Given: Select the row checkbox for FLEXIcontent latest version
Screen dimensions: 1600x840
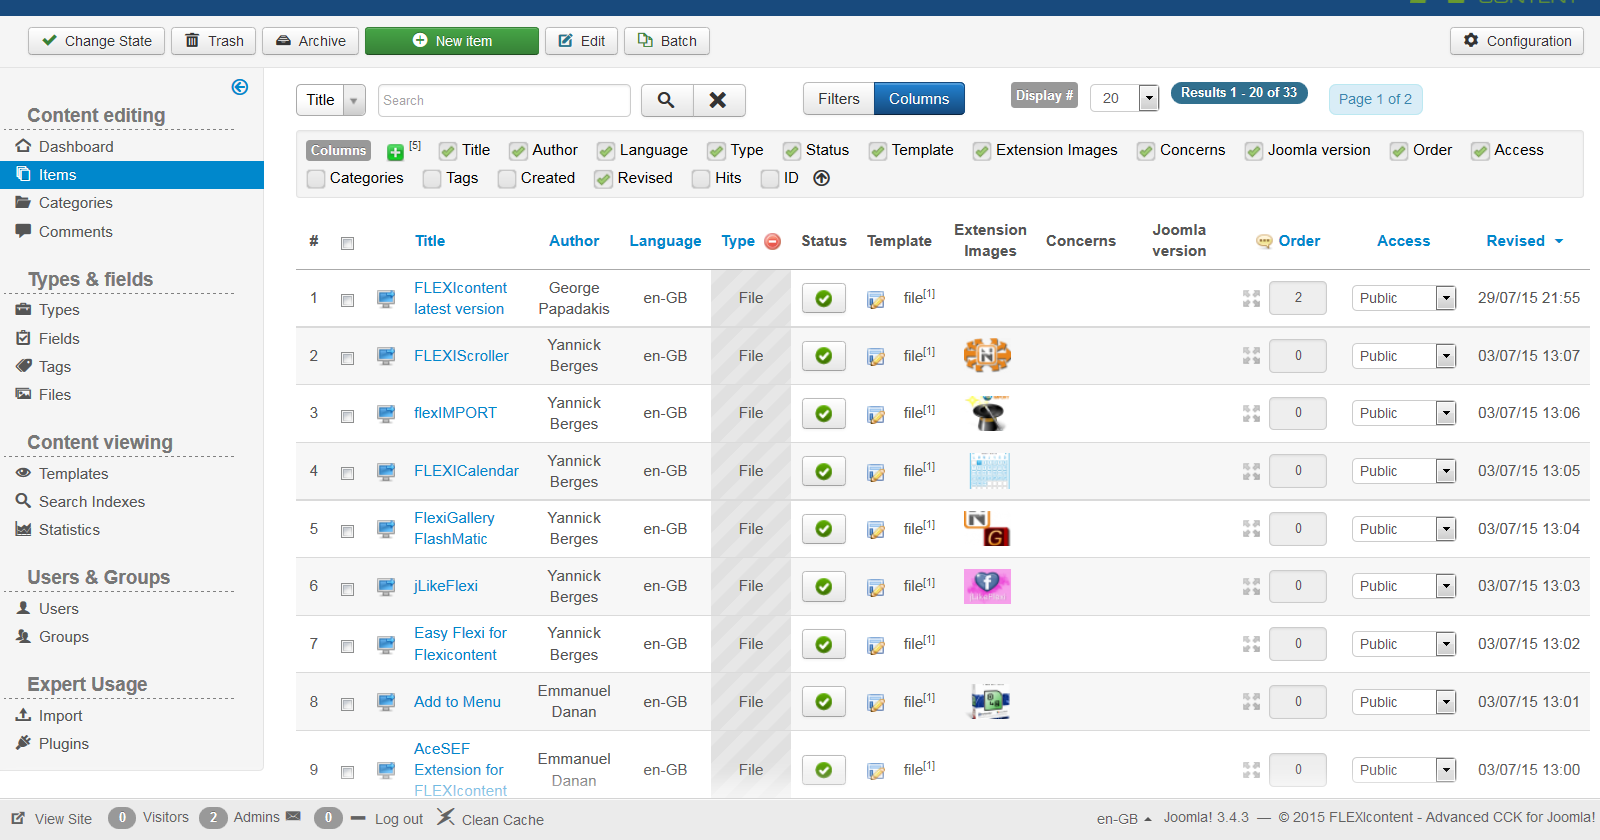Looking at the screenshot, I should 347,300.
